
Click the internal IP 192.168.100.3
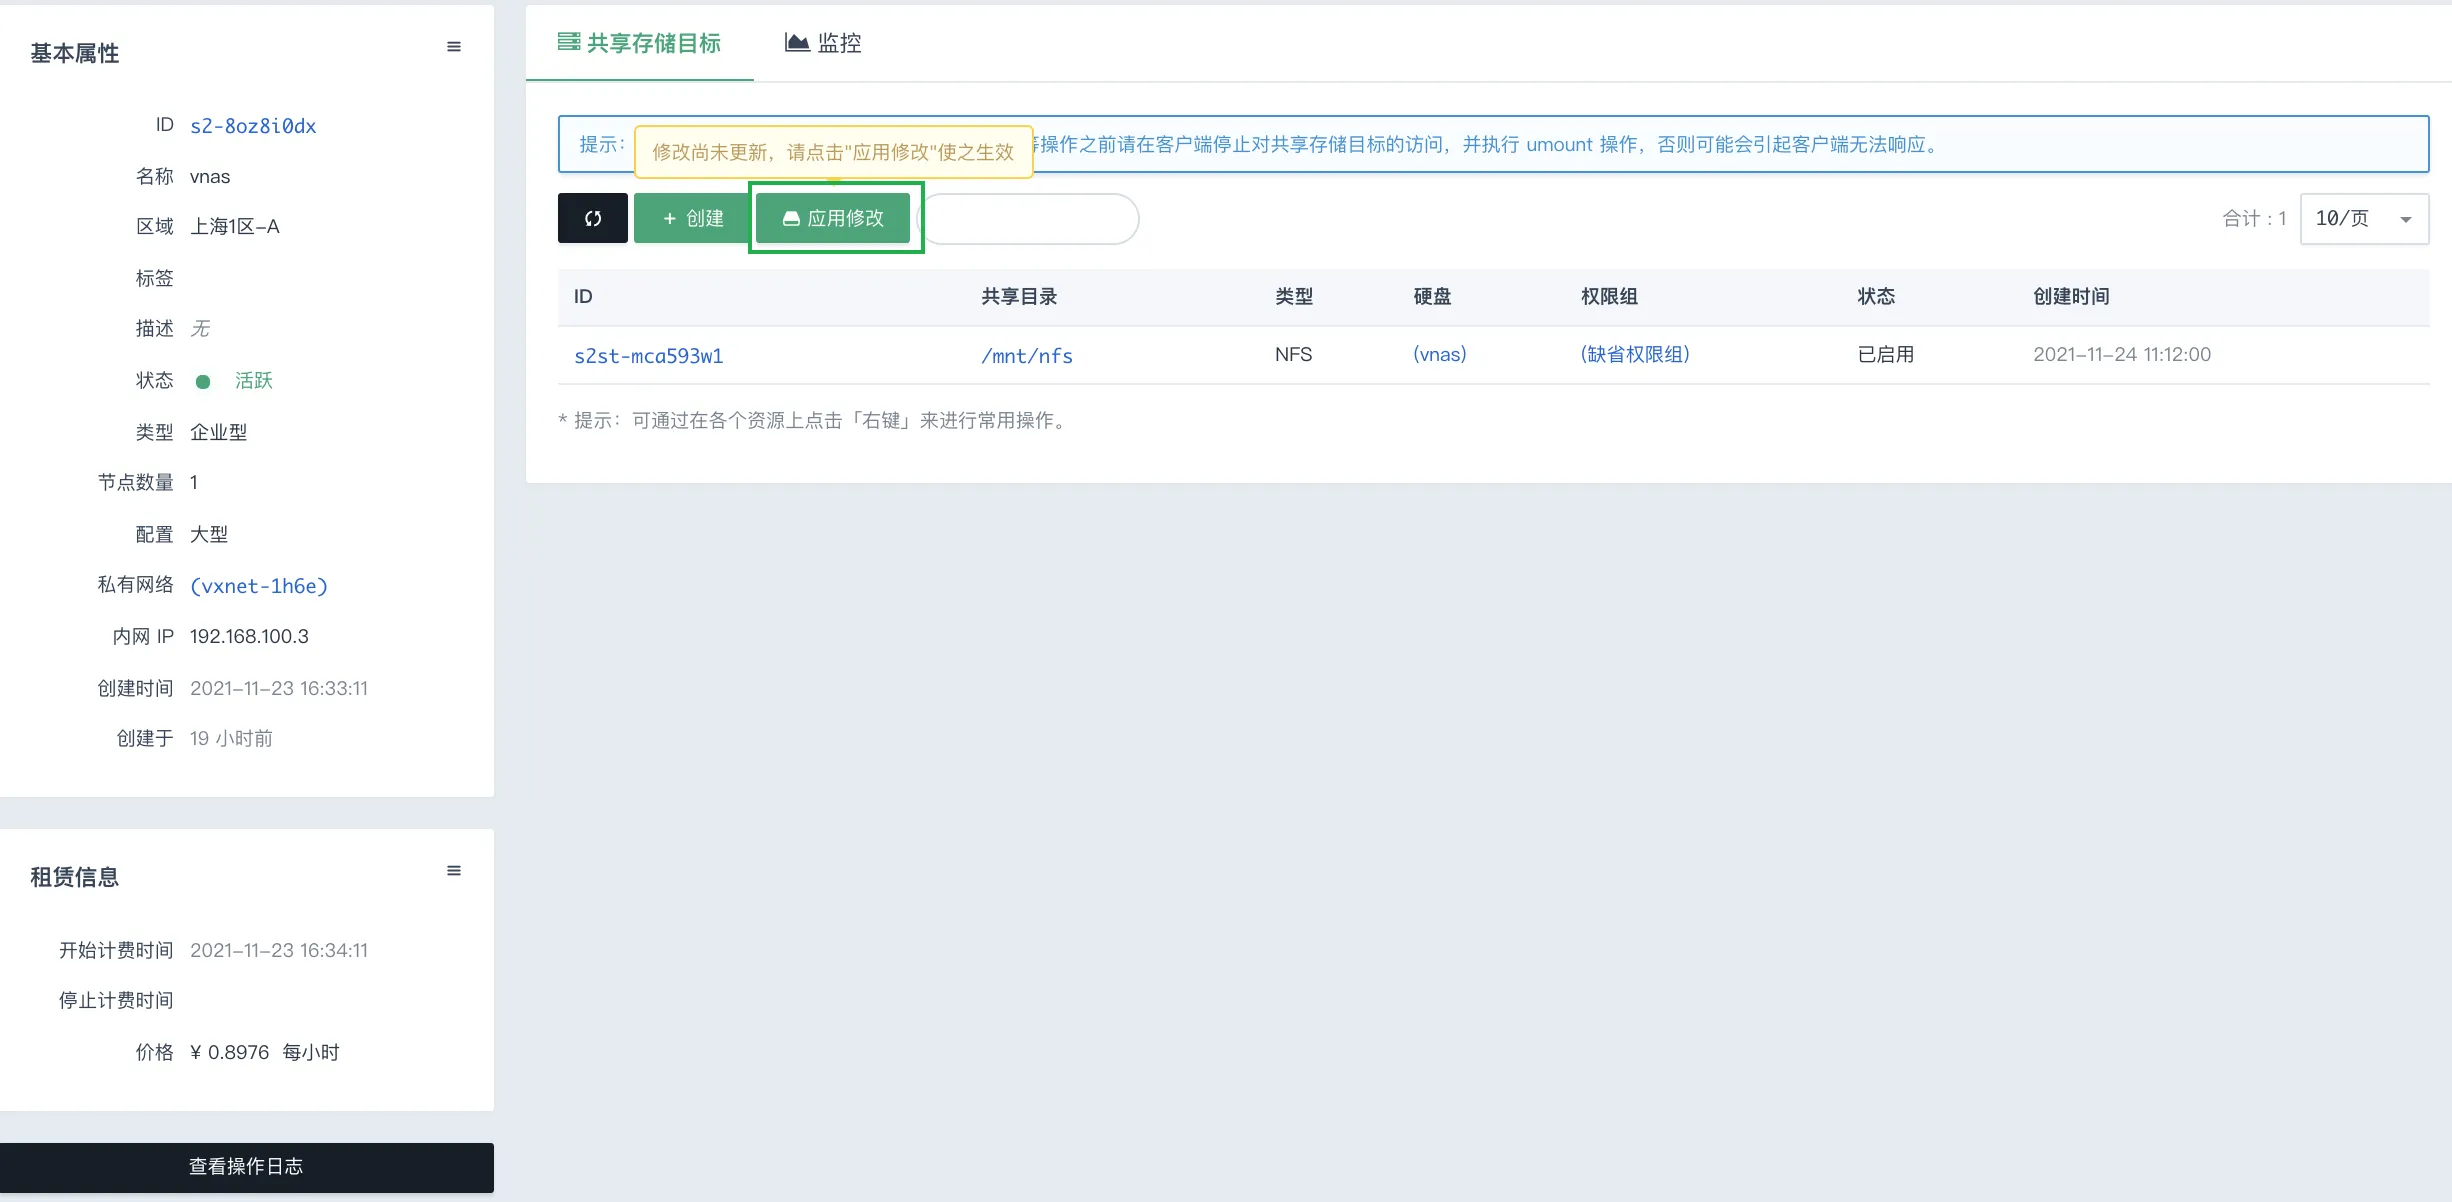pos(249,636)
